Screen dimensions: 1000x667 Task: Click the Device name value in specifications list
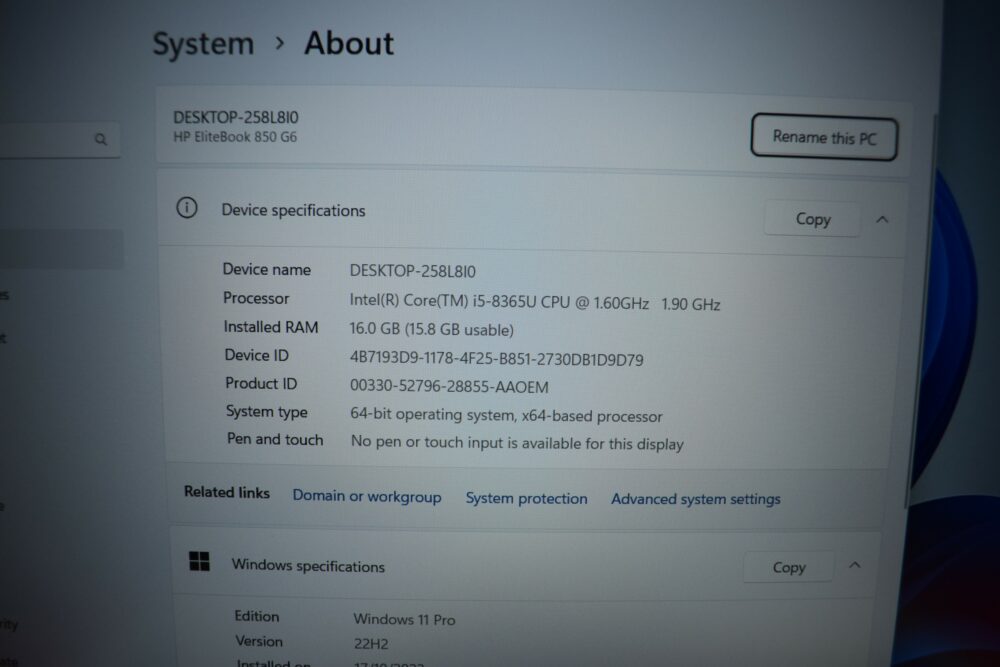click(x=412, y=271)
